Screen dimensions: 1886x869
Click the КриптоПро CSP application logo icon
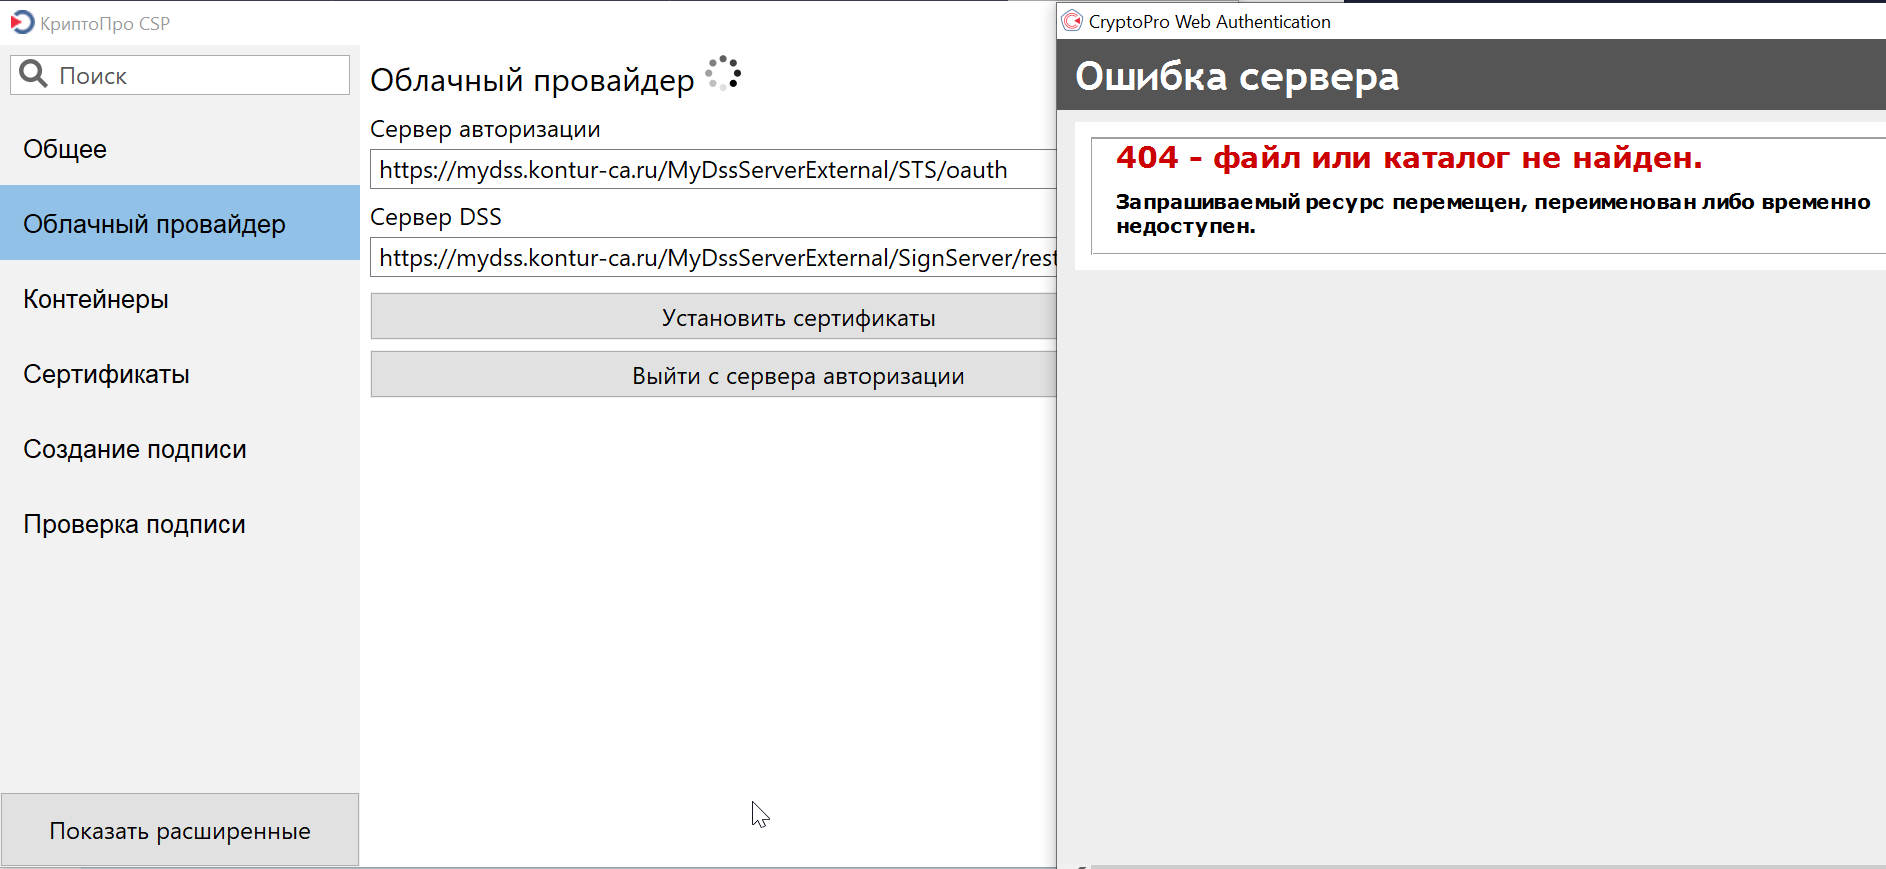coord(22,22)
